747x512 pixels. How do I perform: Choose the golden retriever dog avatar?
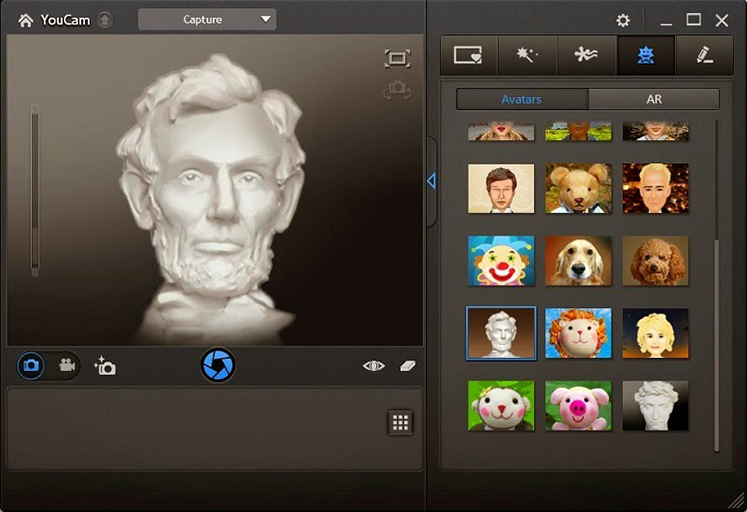pyautogui.click(x=578, y=261)
